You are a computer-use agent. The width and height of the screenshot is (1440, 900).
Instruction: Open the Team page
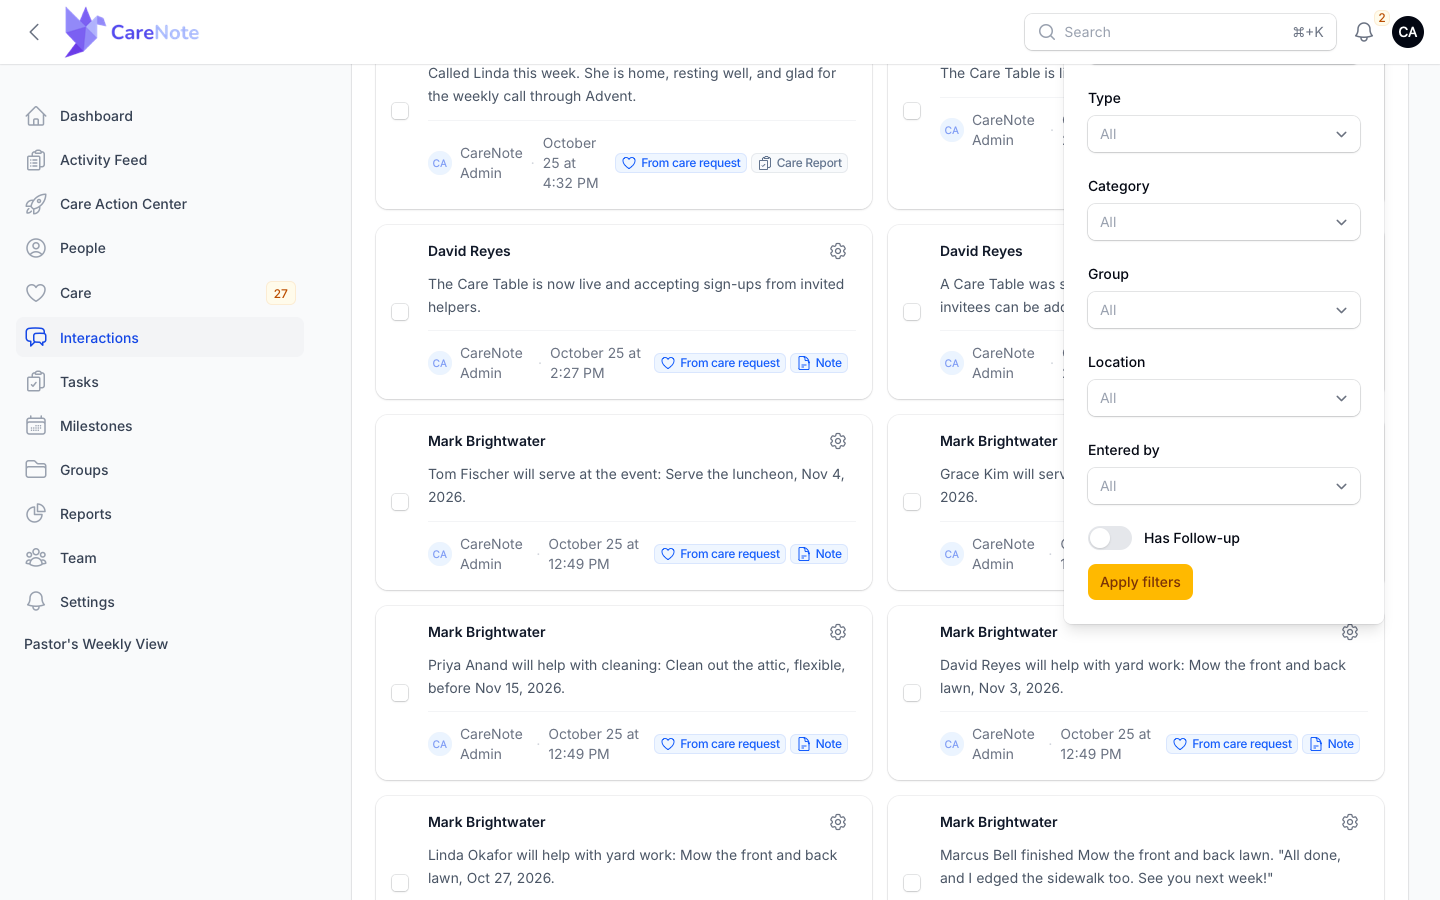(x=160, y=558)
